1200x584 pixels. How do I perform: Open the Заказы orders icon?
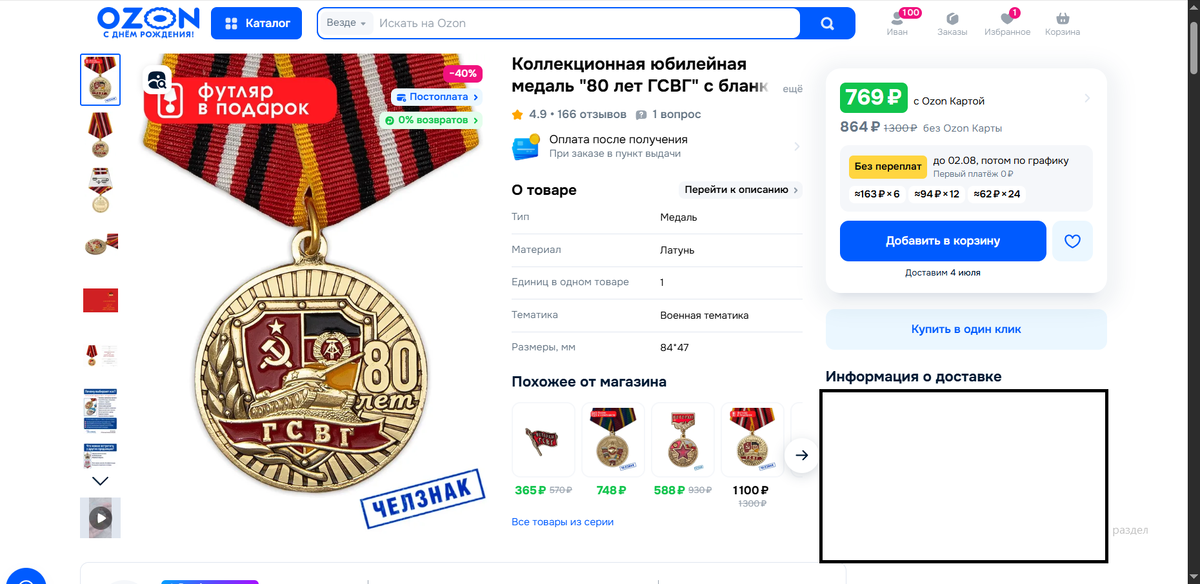(x=952, y=19)
